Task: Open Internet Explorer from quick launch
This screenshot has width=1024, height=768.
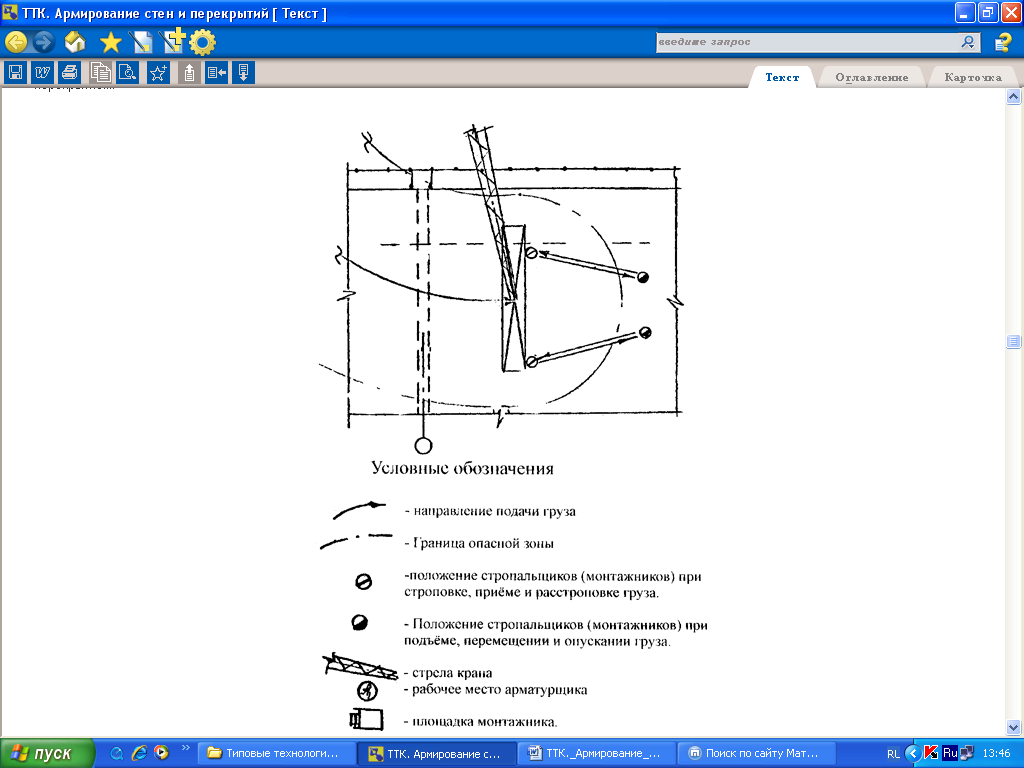Action: [x=139, y=753]
